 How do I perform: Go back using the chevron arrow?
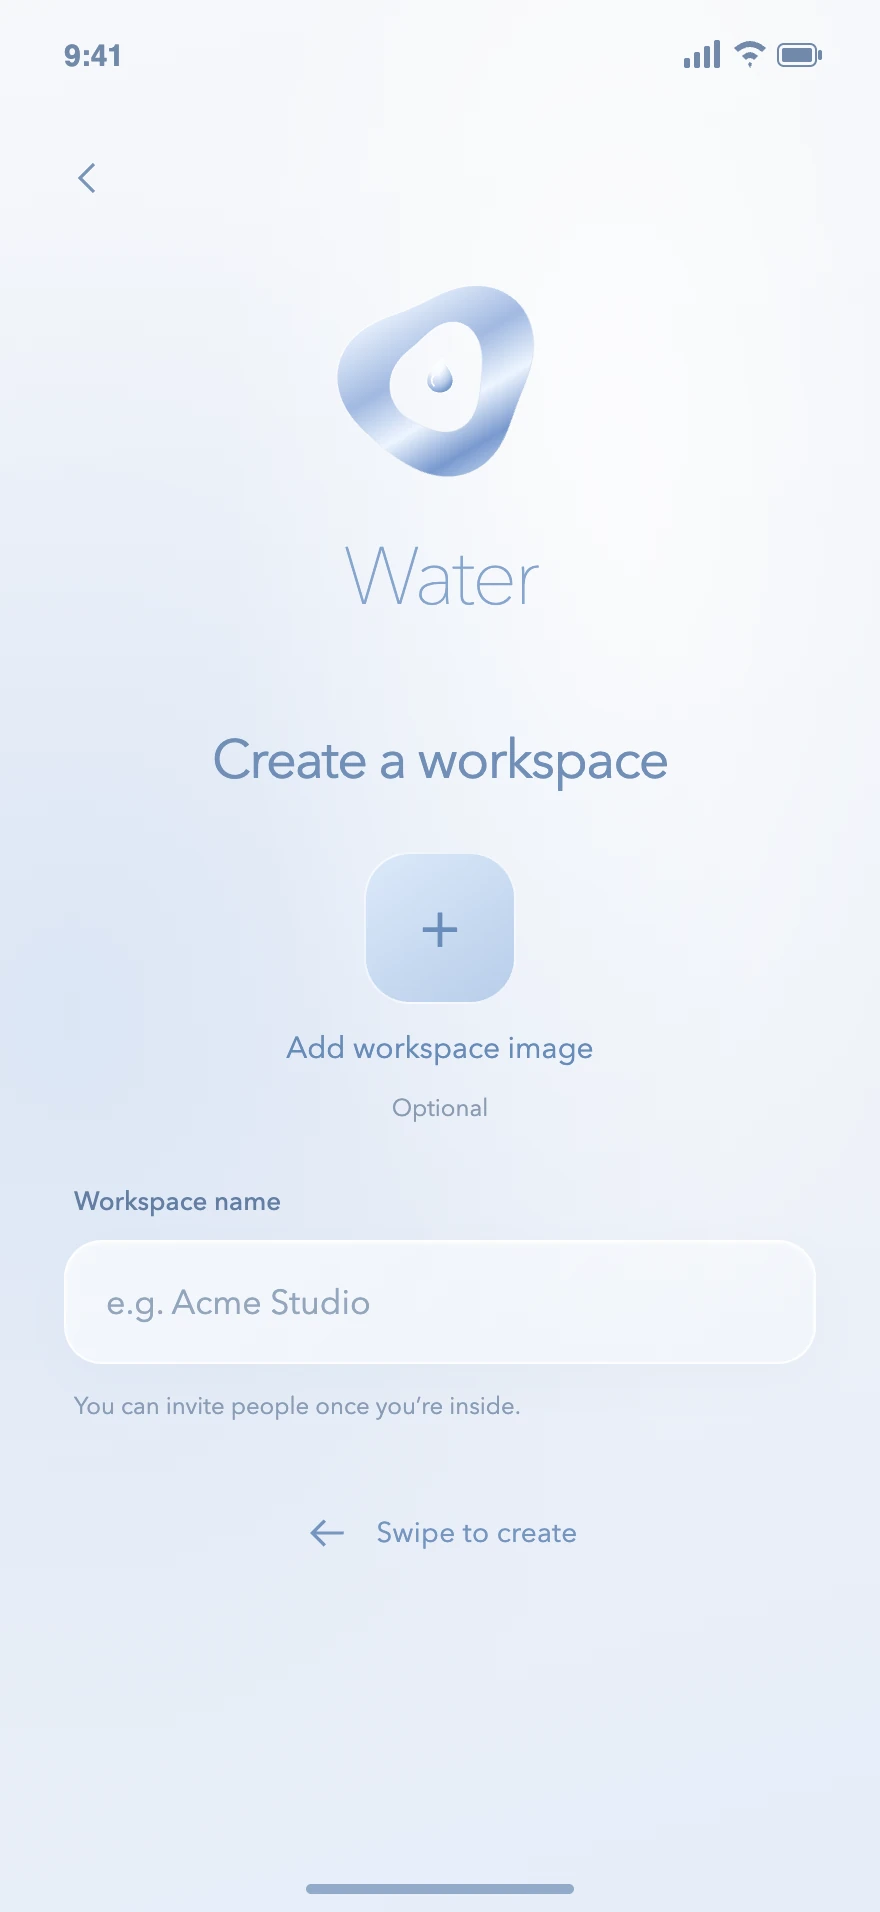tap(87, 178)
